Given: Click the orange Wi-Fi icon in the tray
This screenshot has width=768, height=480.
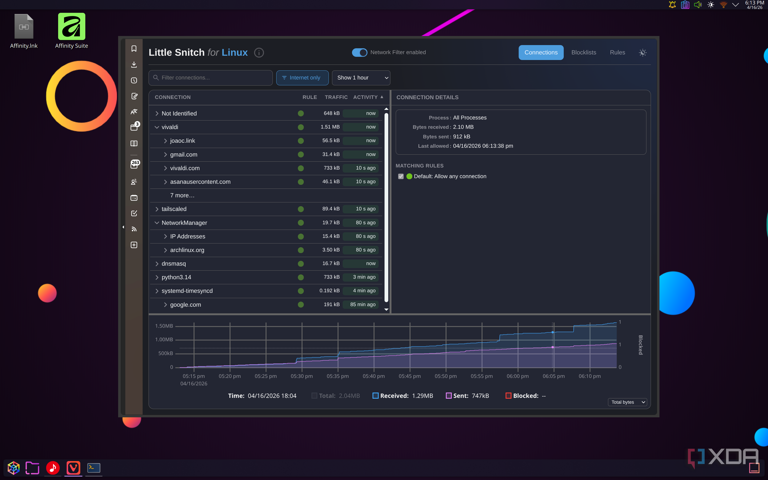Looking at the screenshot, I should coord(723,4).
